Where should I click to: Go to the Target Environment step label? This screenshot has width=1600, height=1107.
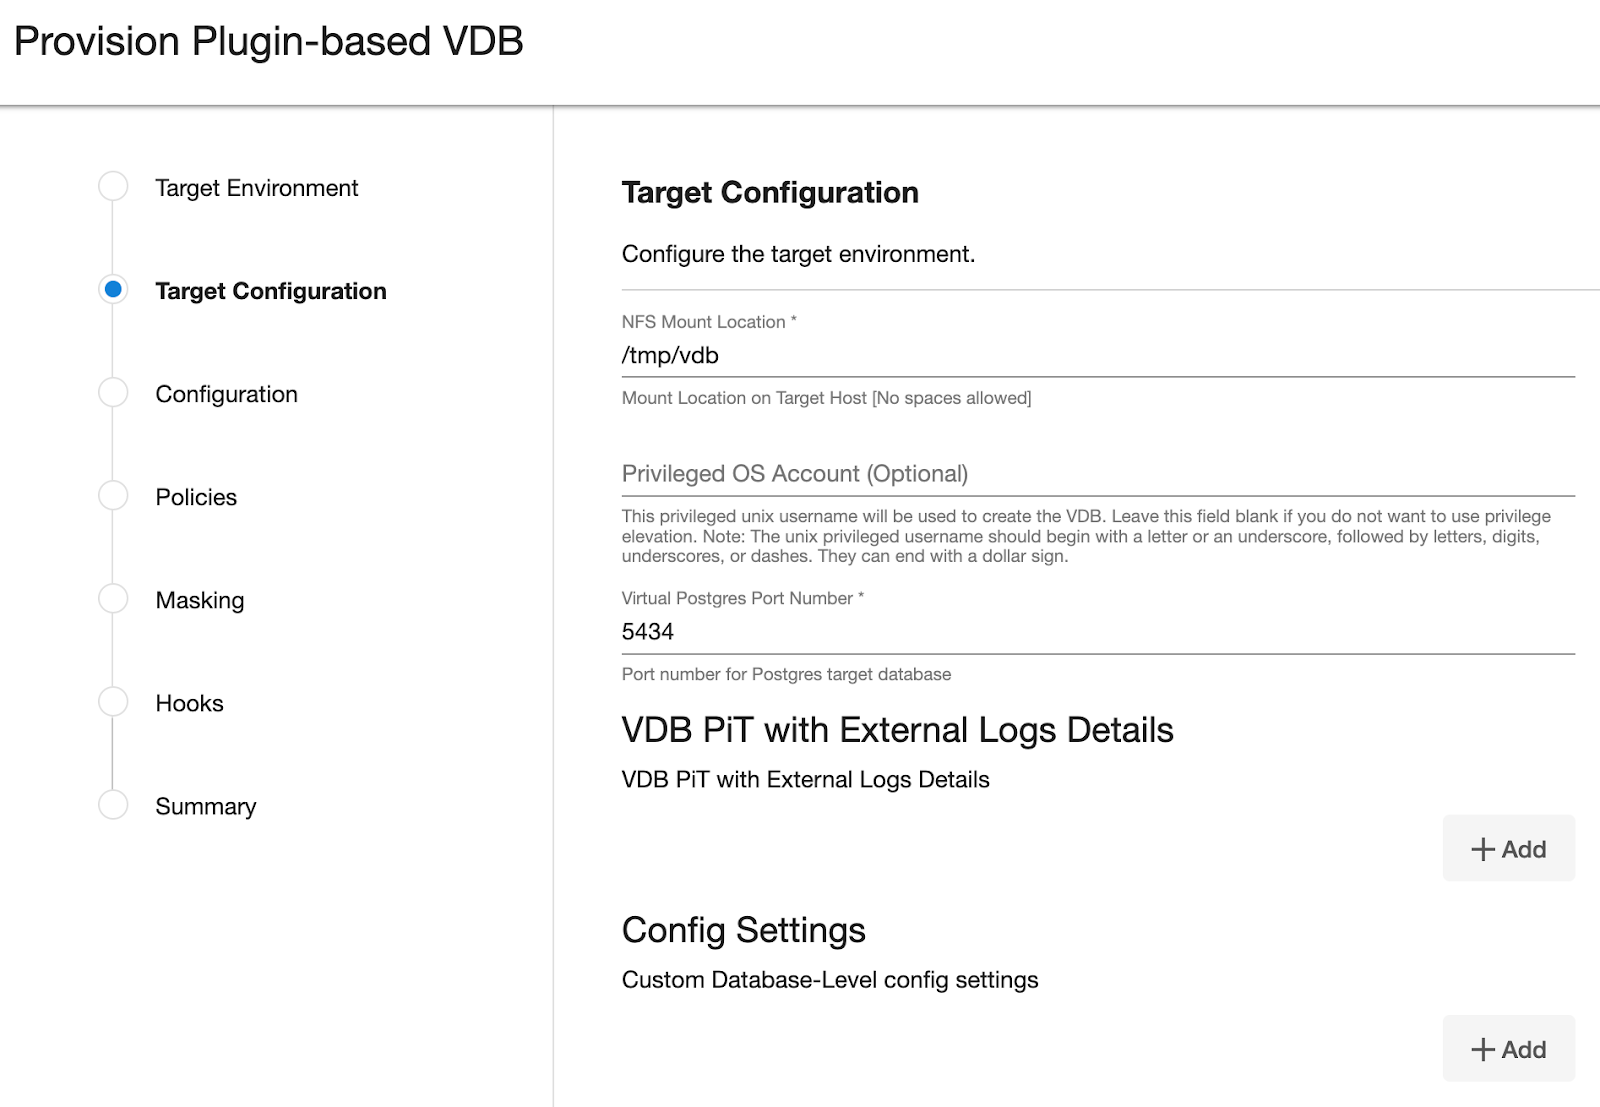[x=256, y=188]
